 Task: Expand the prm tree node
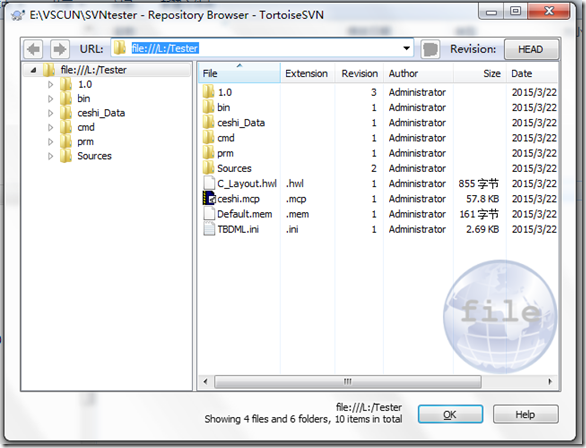coord(50,142)
